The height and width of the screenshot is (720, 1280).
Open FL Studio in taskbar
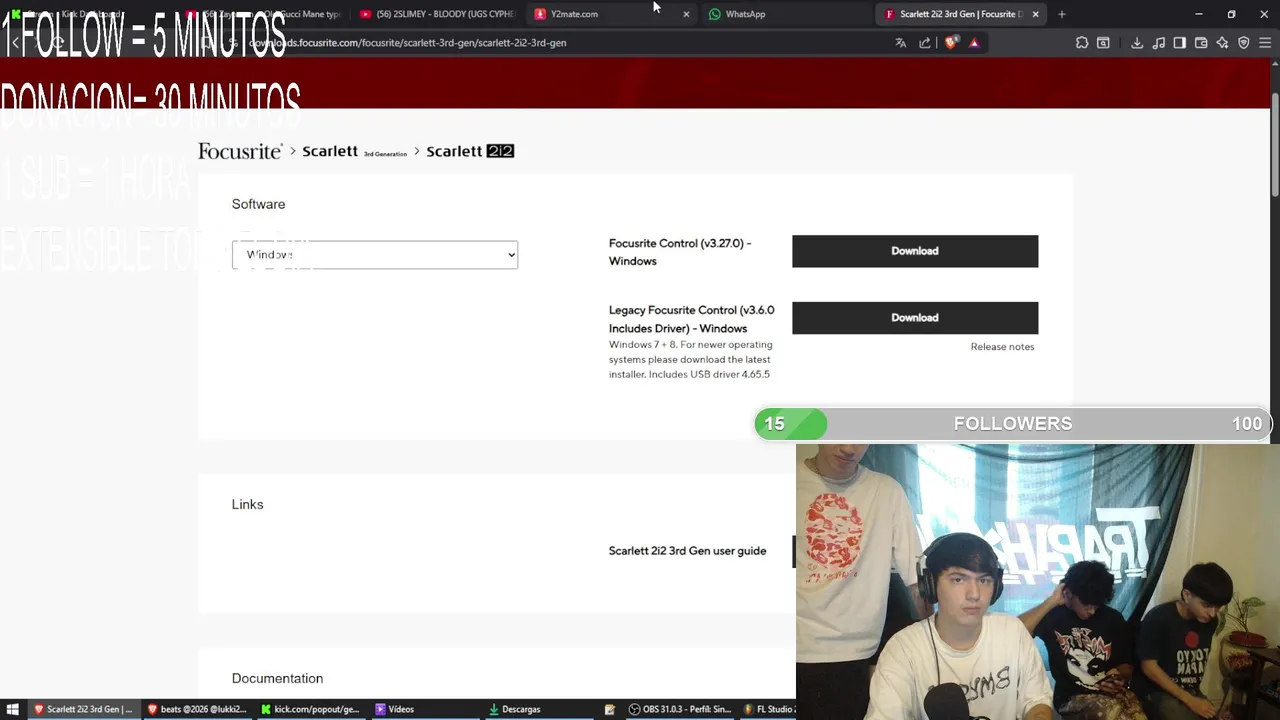coord(768,709)
